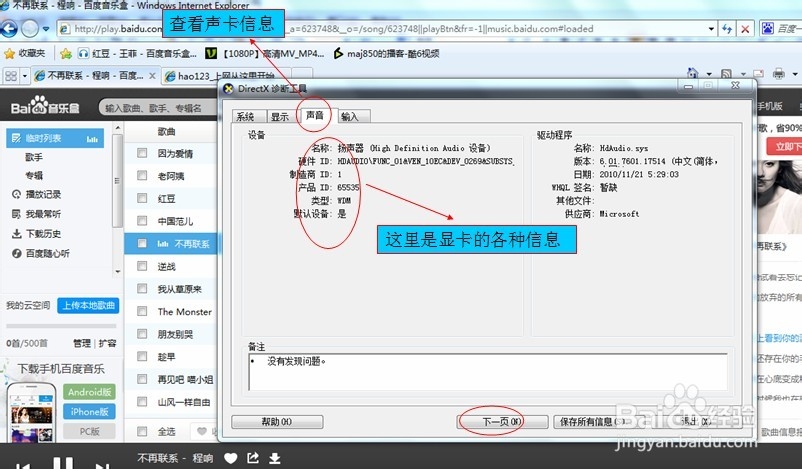
Task: Click the 上传本地歌曲 button
Action: coord(88,305)
